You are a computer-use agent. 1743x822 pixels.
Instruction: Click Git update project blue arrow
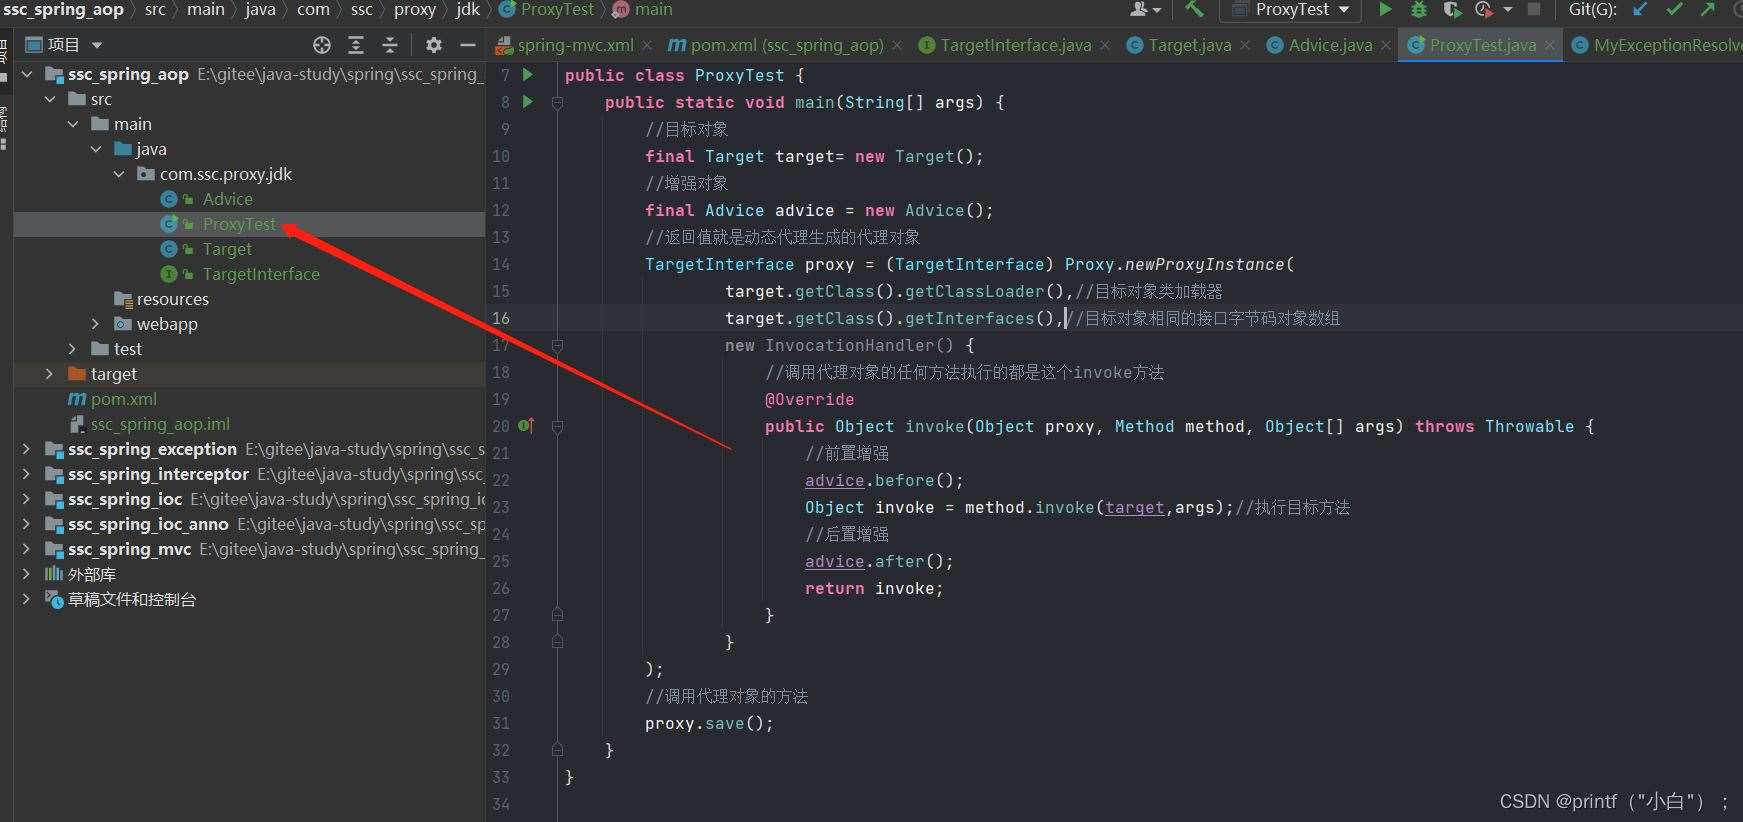tap(1639, 10)
